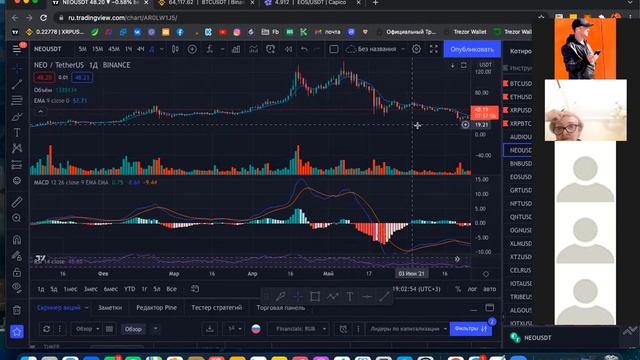Select the Все date range
Image resolution: width=640 pixels, height=360 pixels.
click(x=171, y=289)
